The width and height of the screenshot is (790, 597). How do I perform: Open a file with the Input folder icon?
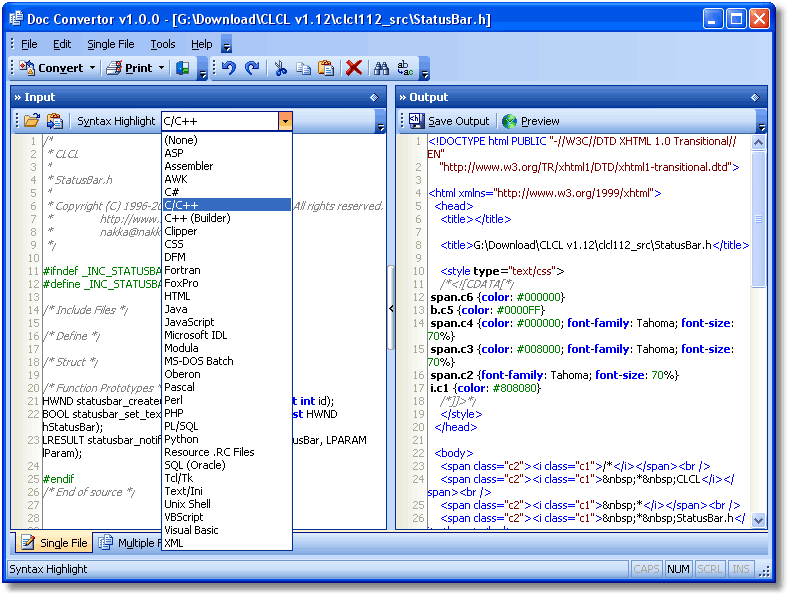(x=32, y=121)
